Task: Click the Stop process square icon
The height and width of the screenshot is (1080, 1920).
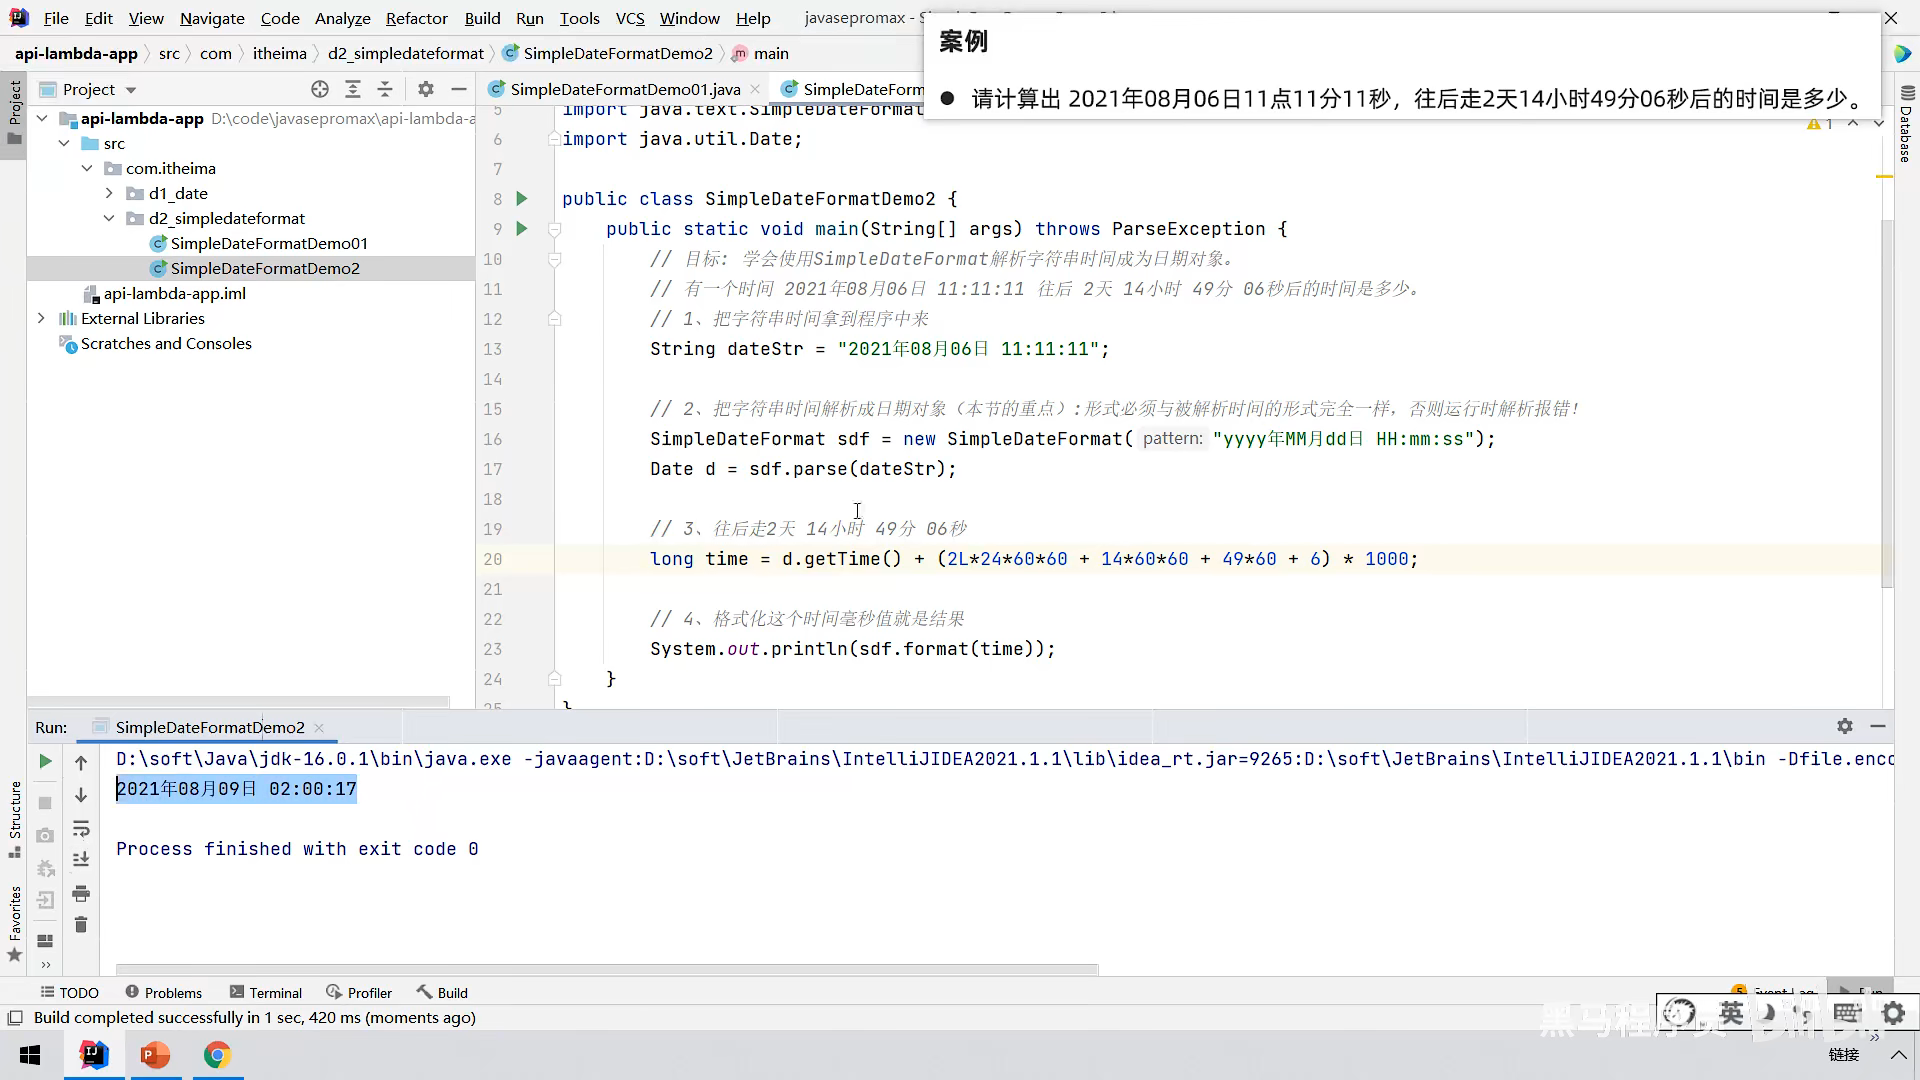Action: (x=45, y=803)
